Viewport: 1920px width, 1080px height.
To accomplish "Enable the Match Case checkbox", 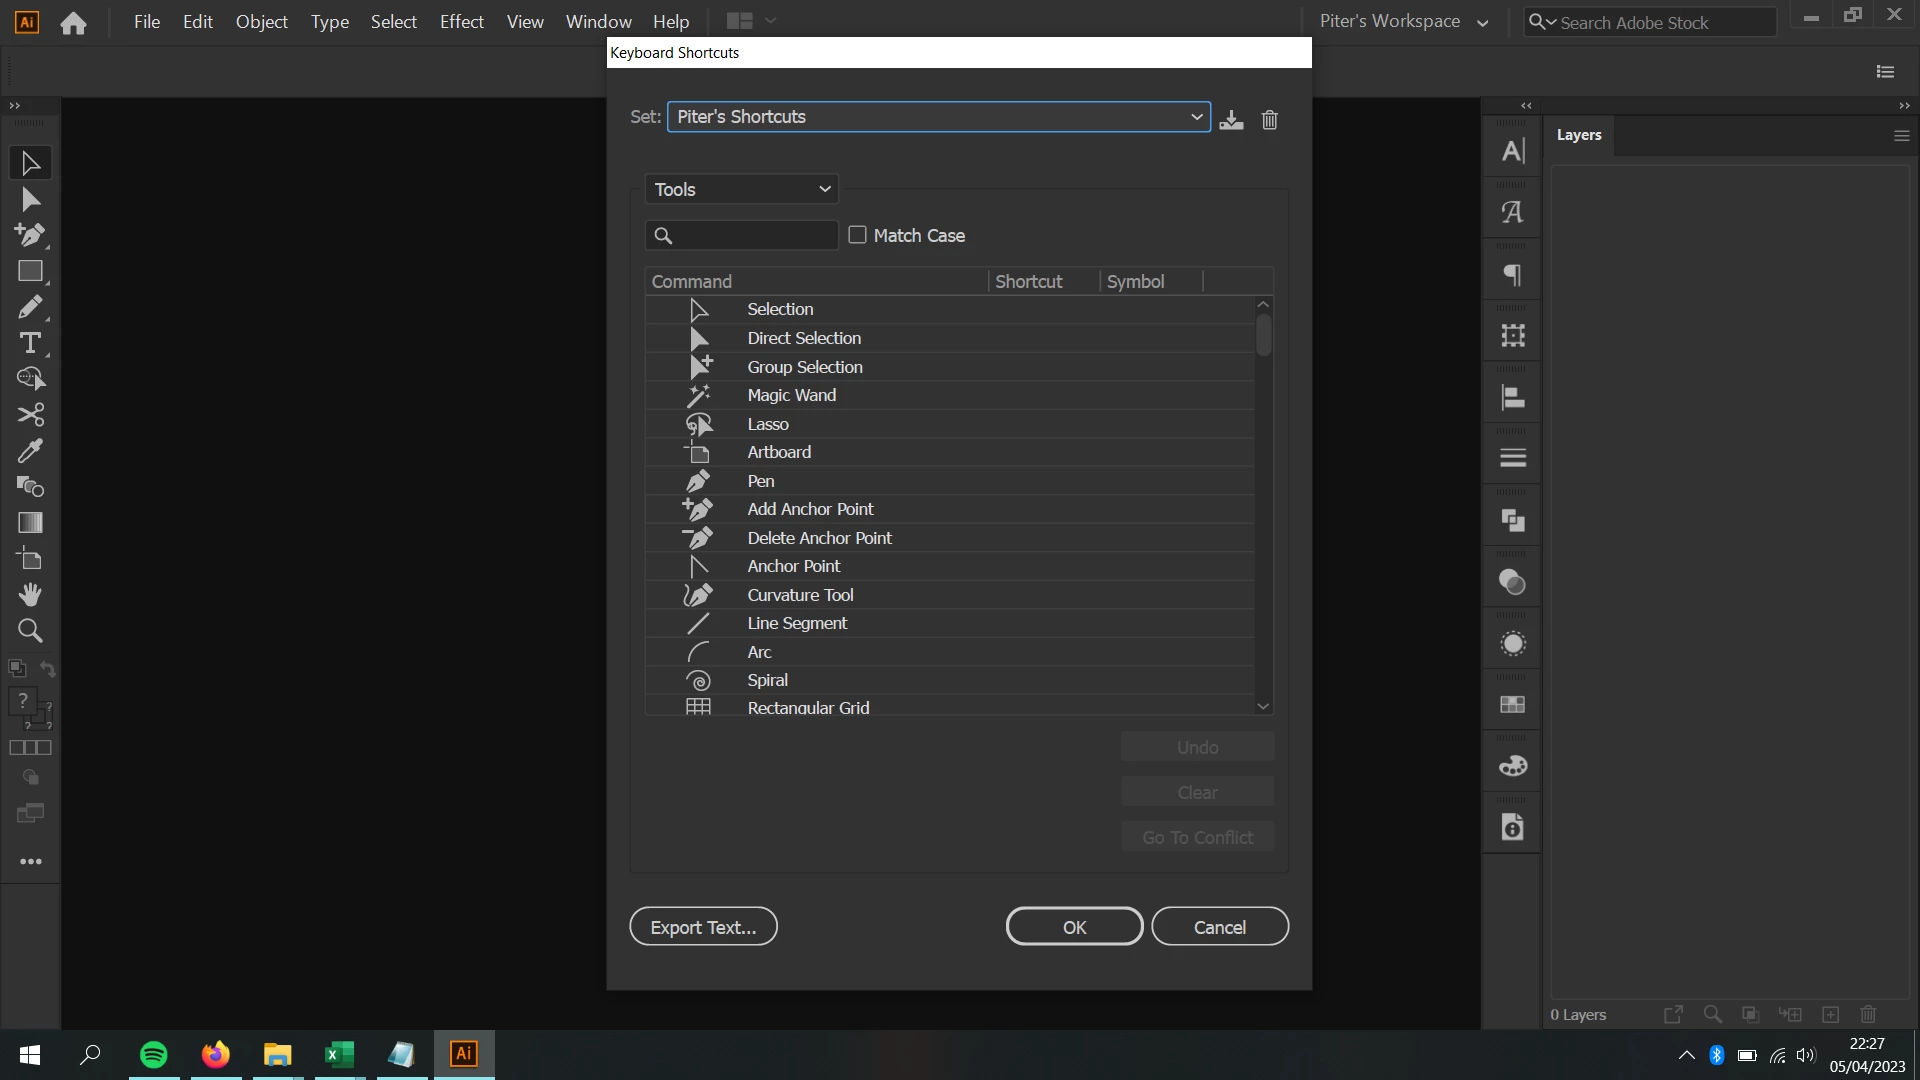I will tap(857, 235).
